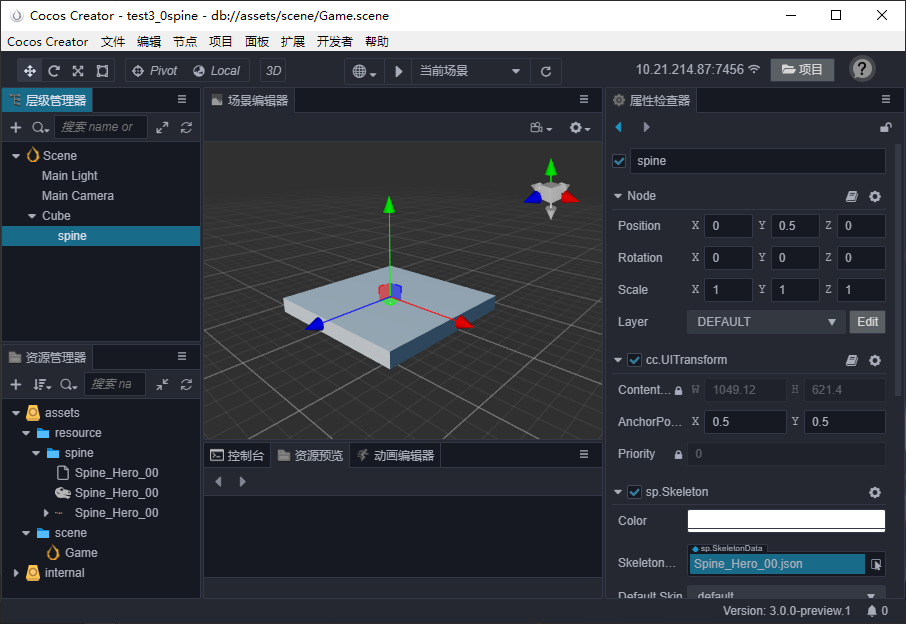Open scene camera settings dropdown

[541, 128]
